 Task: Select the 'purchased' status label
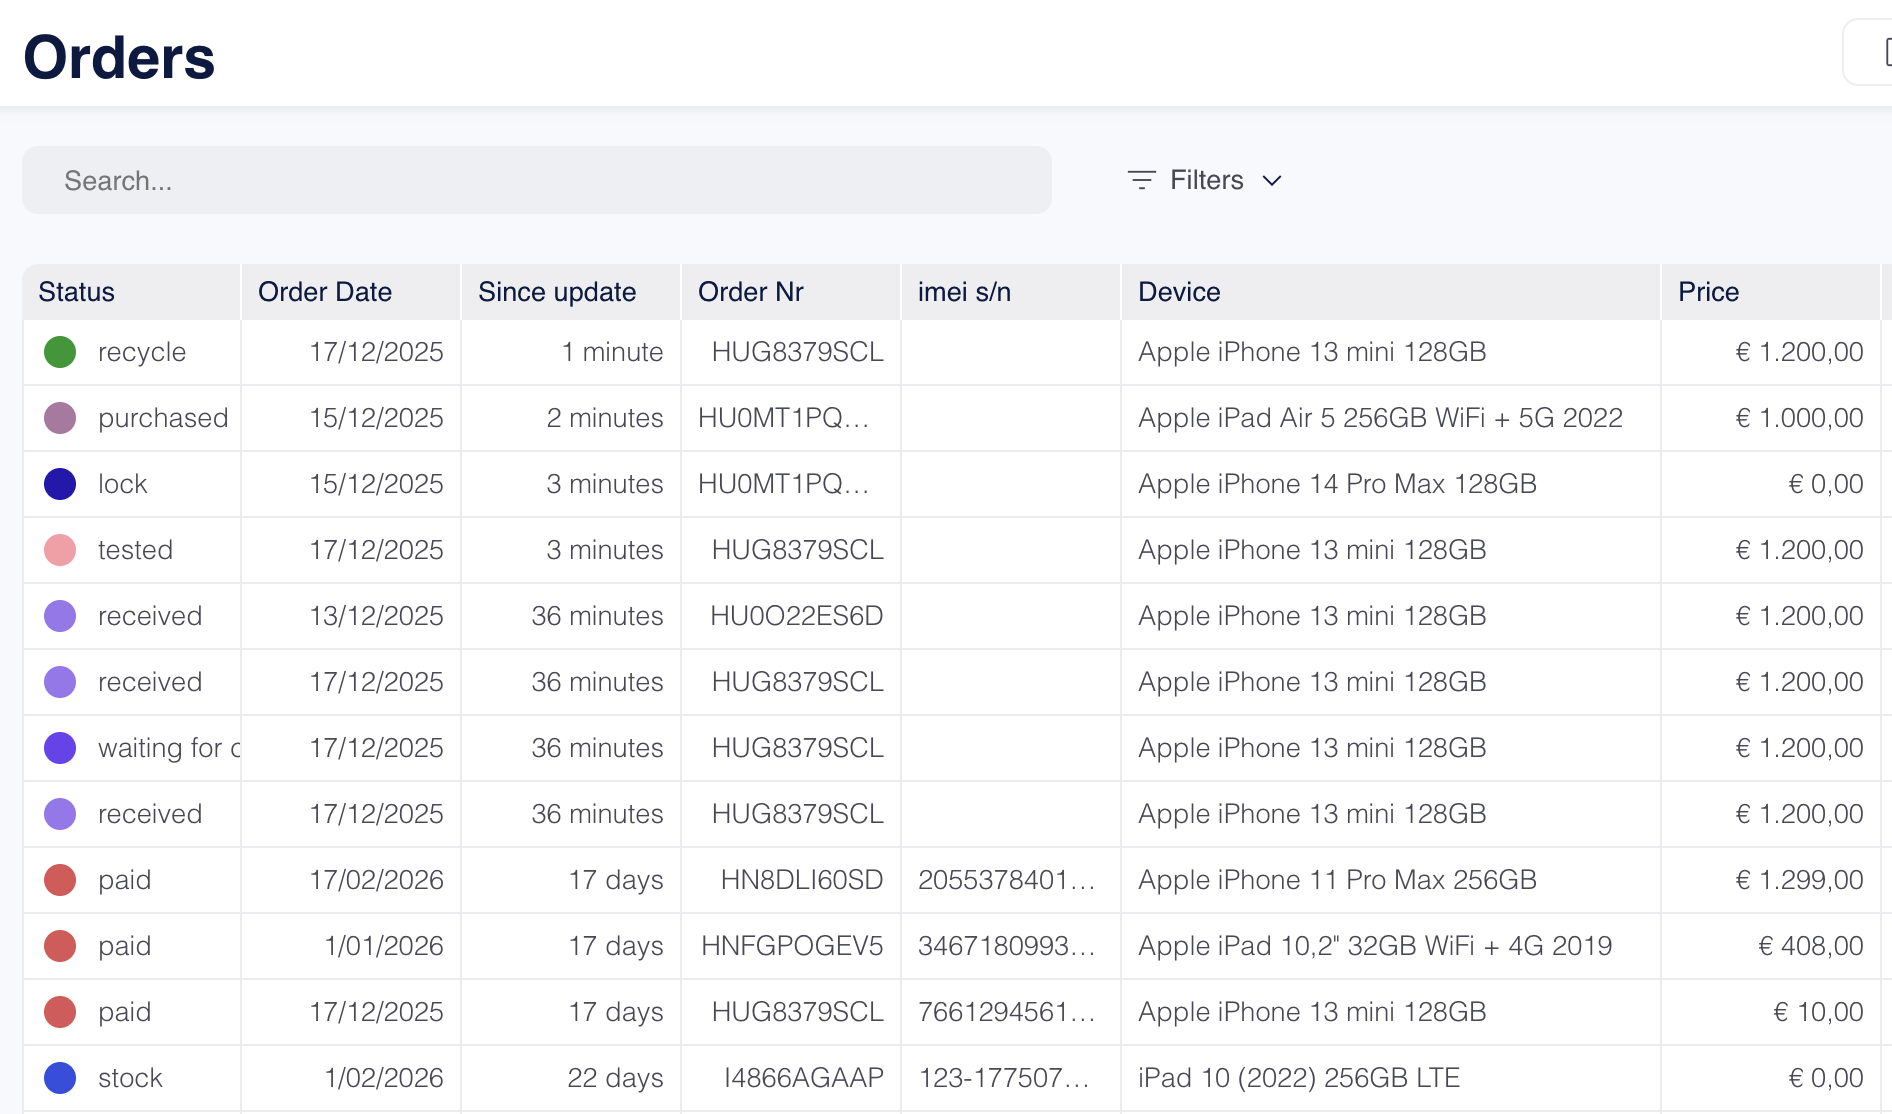[163, 418]
